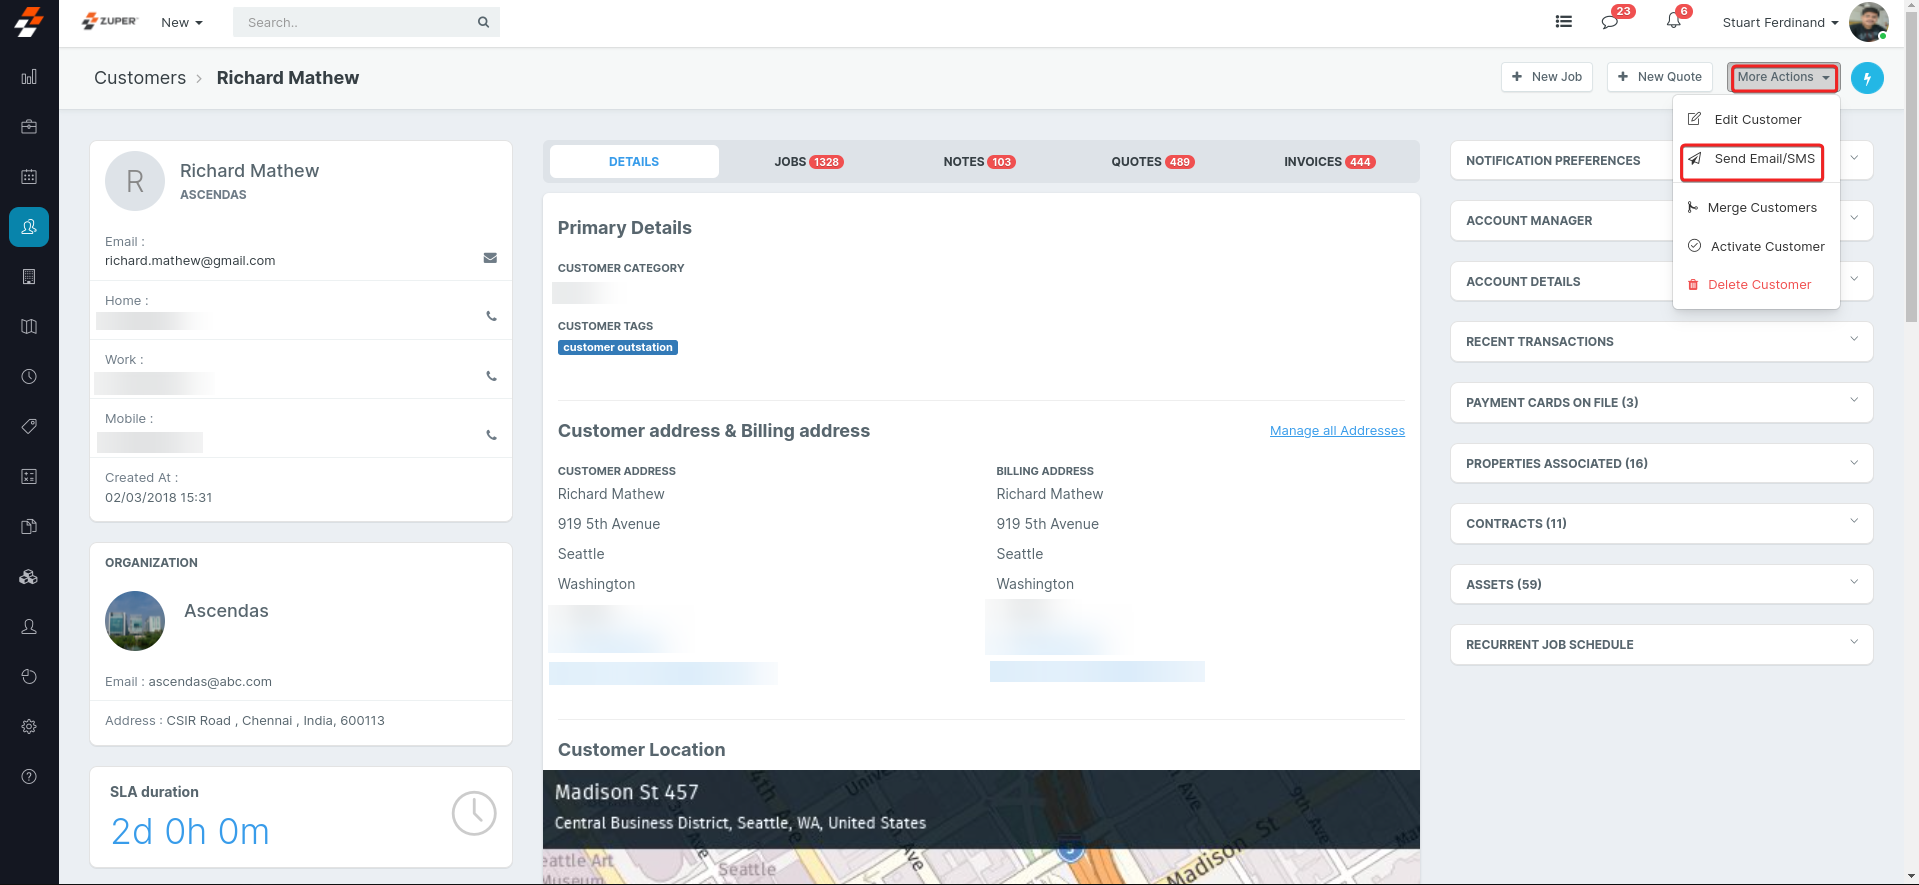Open the Stuart Ferdinand user menu
The width and height of the screenshot is (1919, 885).
pos(1779,23)
